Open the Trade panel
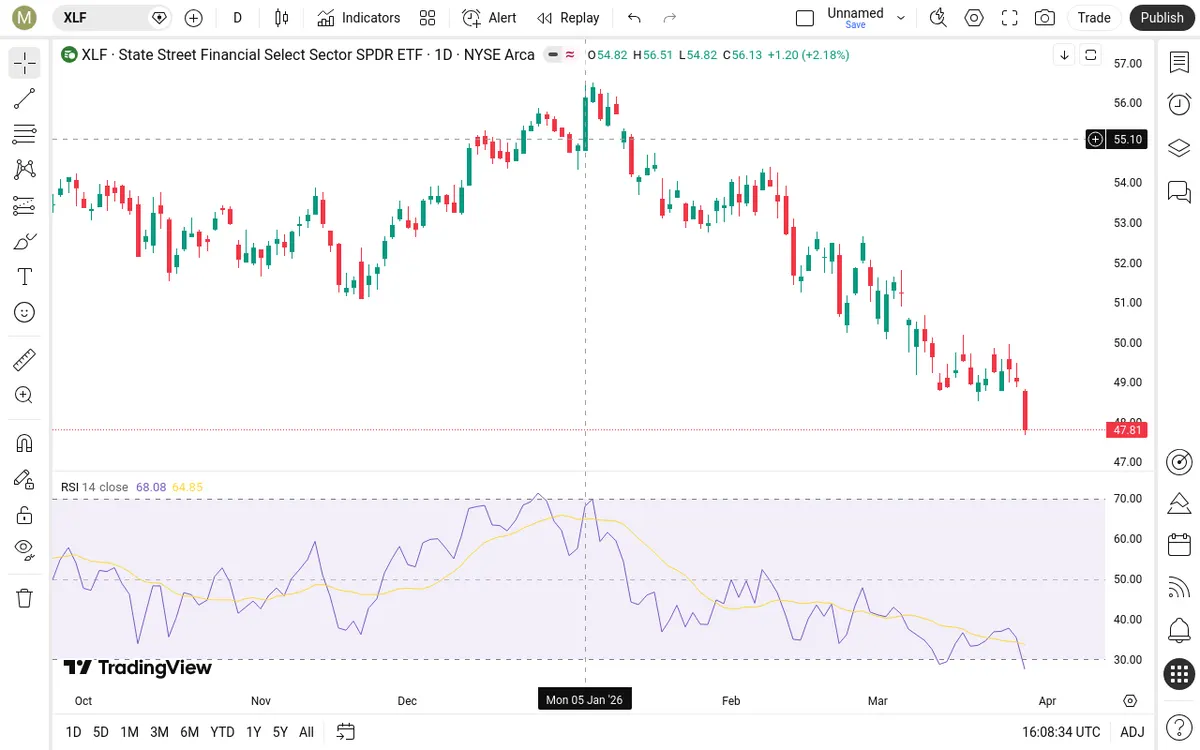Image resolution: width=1200 pixels, height=750 pixels. (1094, 17)
